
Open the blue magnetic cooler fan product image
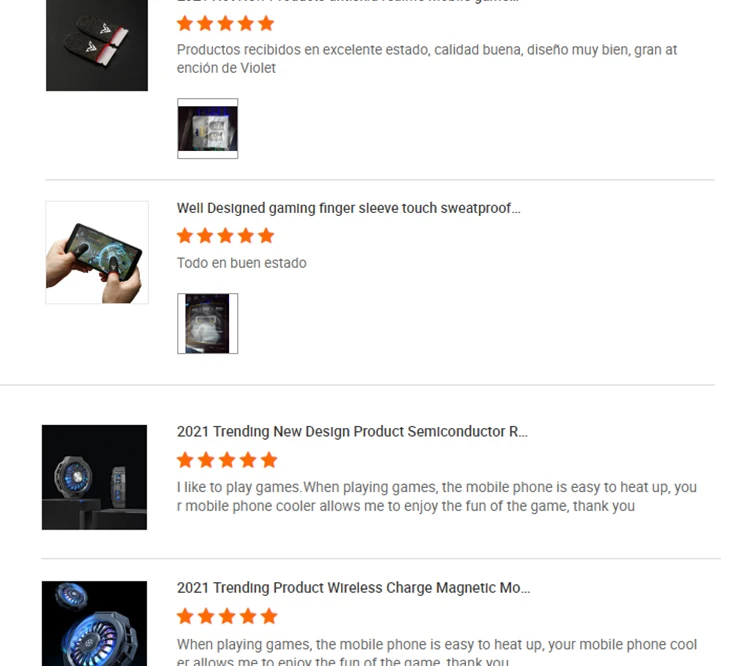[94, 623]
